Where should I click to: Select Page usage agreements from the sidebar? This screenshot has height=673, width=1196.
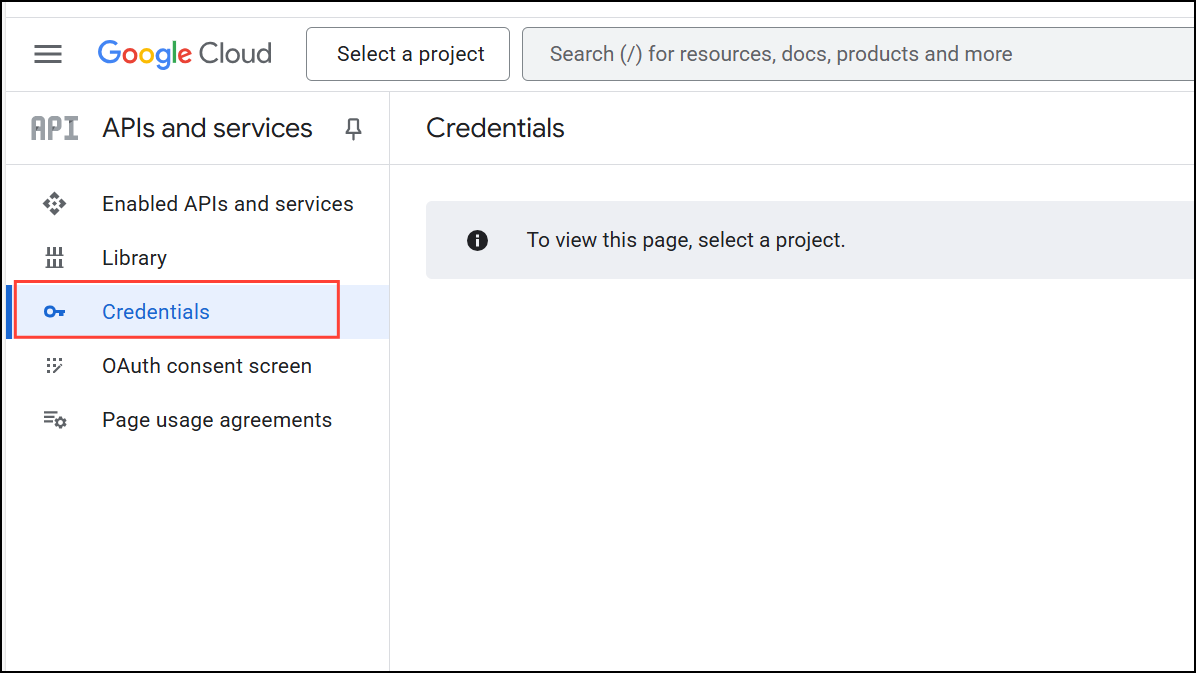(216, 419)
